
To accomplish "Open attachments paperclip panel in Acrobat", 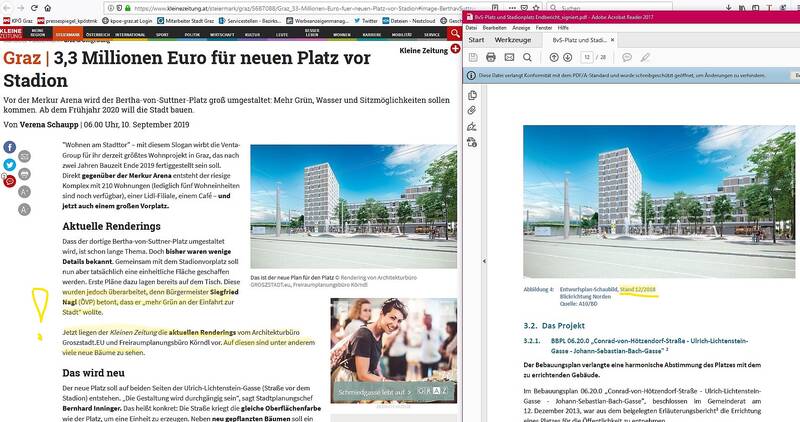I will [472, 110].
